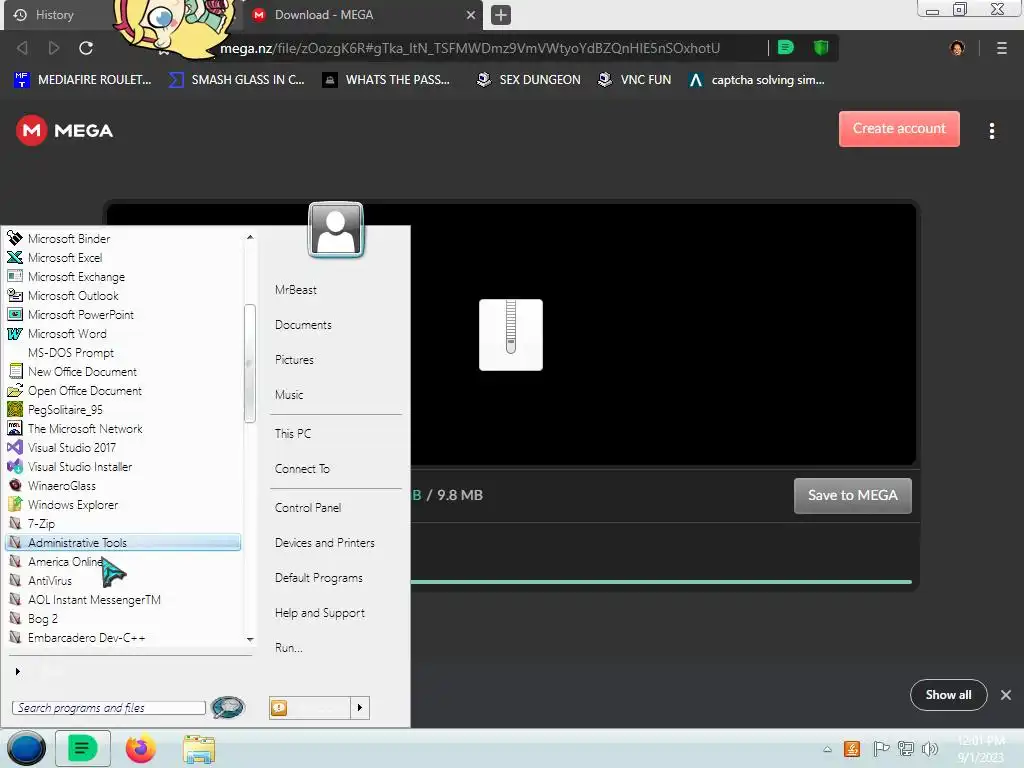Select New Office Document
The image size is (1024, 768).
[x=82, y=372]
